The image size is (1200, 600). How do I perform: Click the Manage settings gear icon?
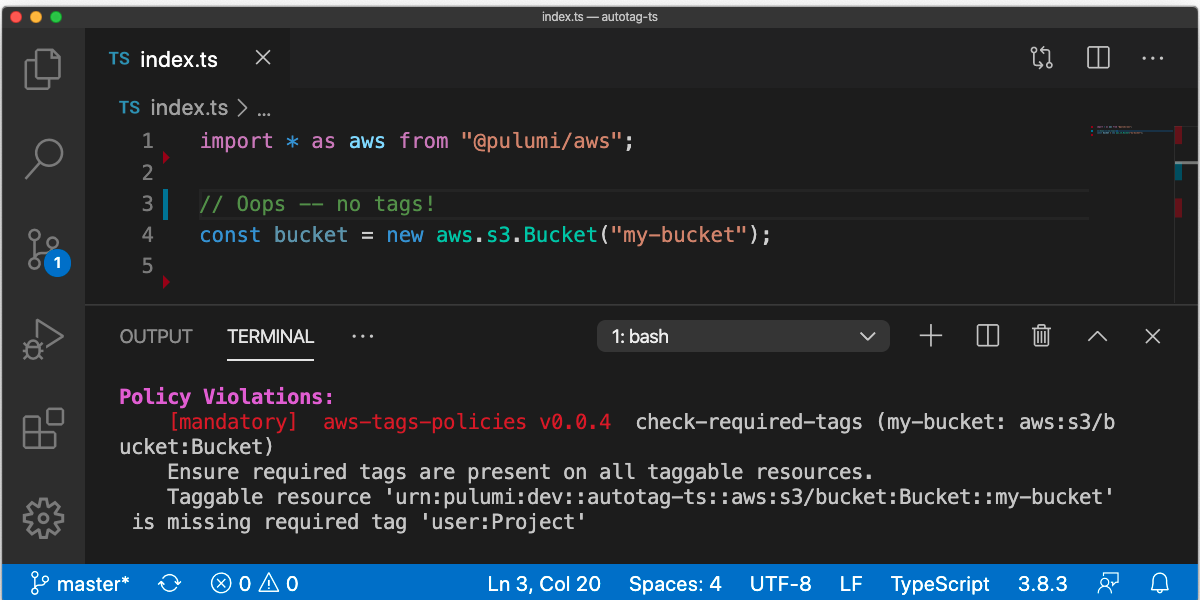[43, 518]
